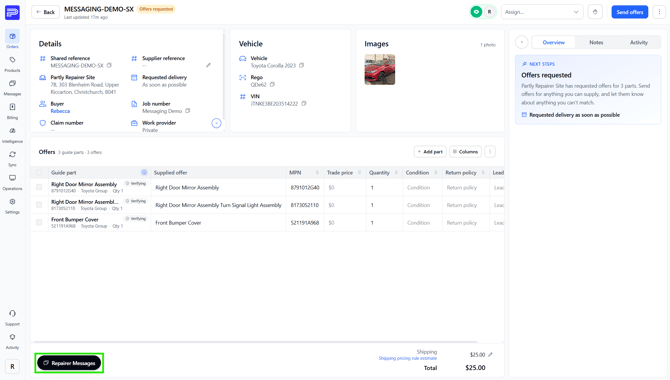Click the offers table horizontal scrollbar

click(x=255, y=342)
